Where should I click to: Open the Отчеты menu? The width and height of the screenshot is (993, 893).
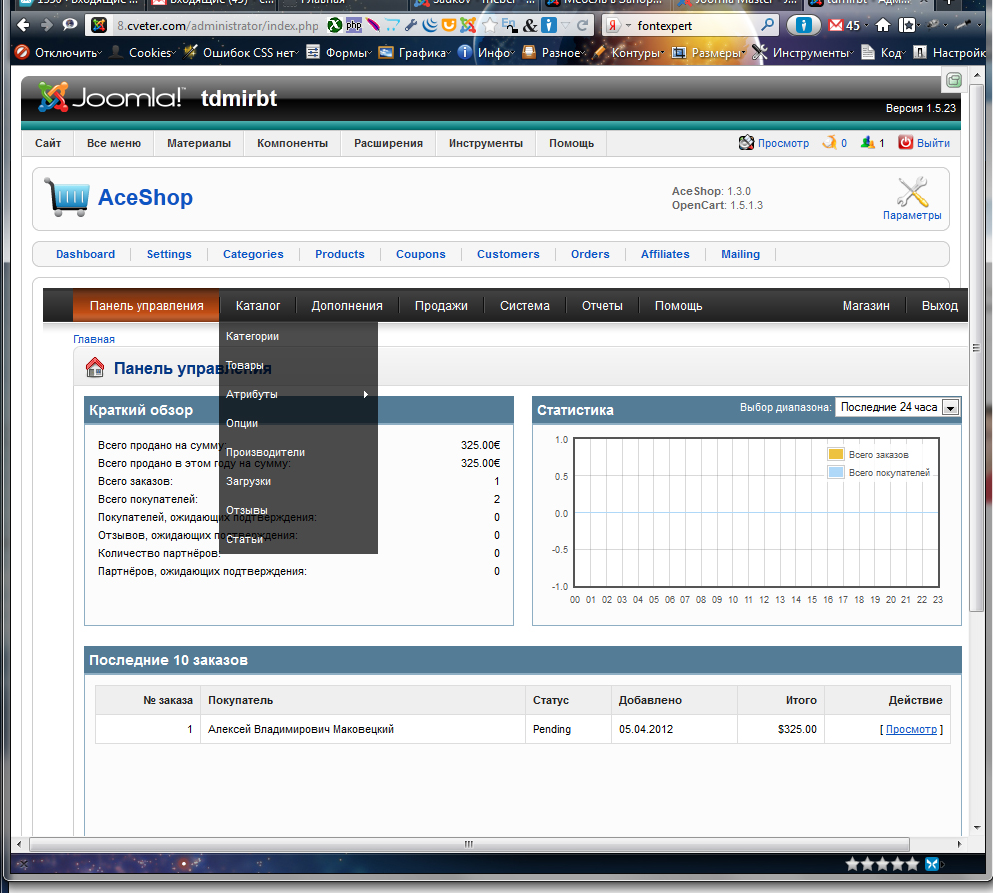(x=602, y=306)
